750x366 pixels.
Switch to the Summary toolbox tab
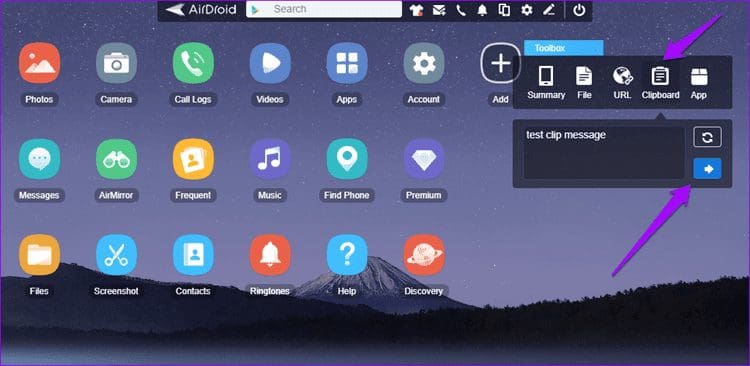[x=546, y=83]
